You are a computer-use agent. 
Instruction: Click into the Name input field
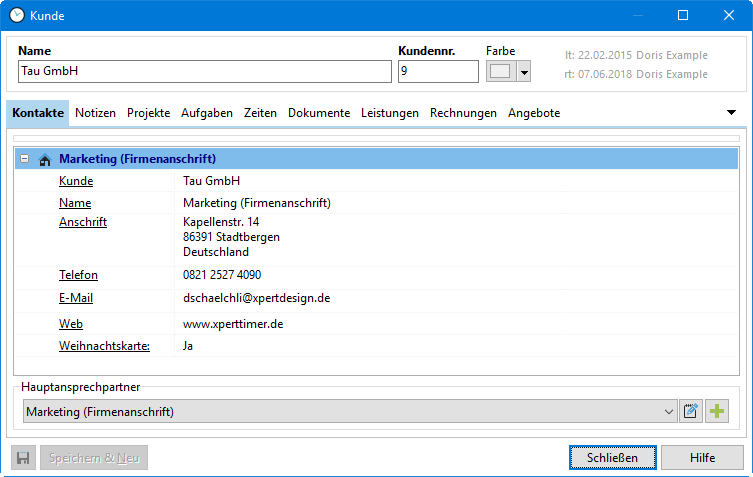tap(204, 71)
